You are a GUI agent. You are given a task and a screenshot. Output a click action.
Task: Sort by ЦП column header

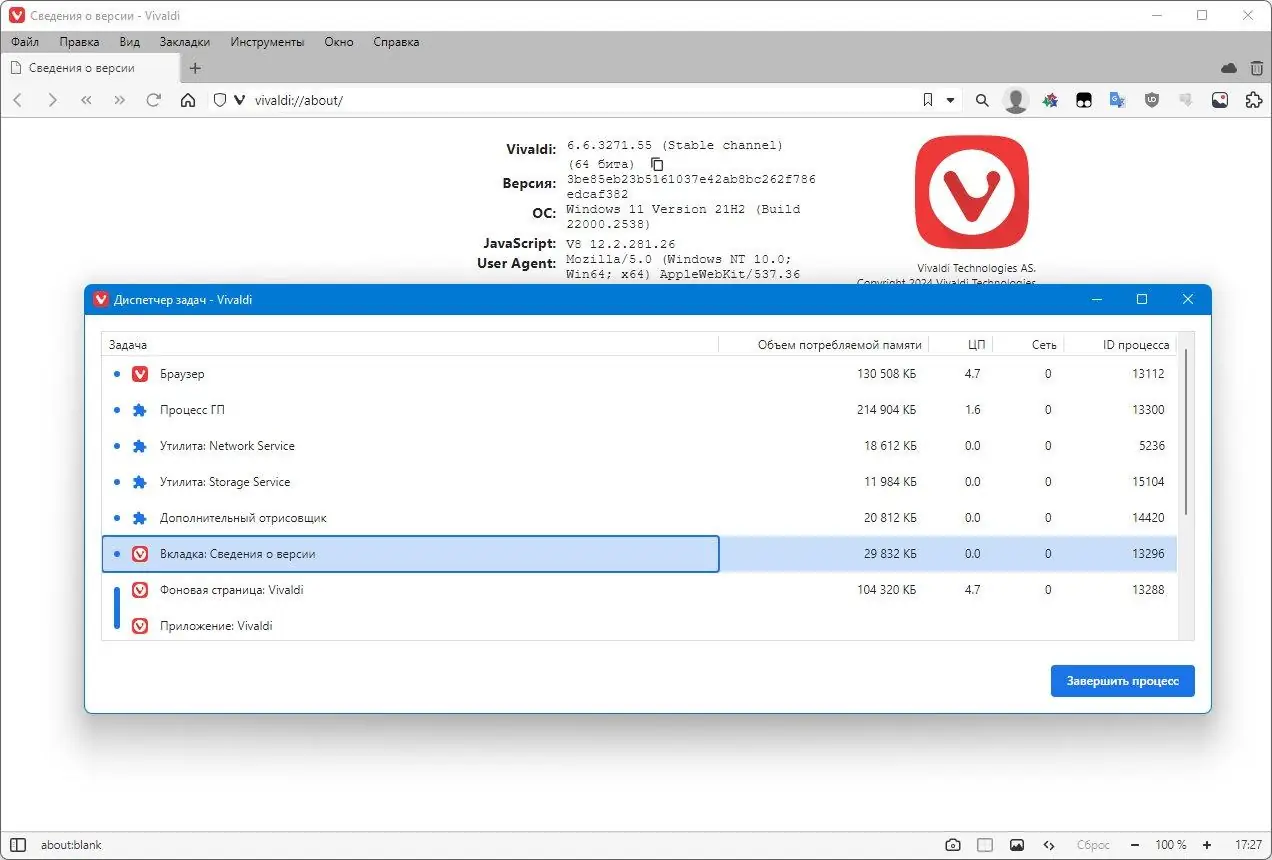pos(961,344)
